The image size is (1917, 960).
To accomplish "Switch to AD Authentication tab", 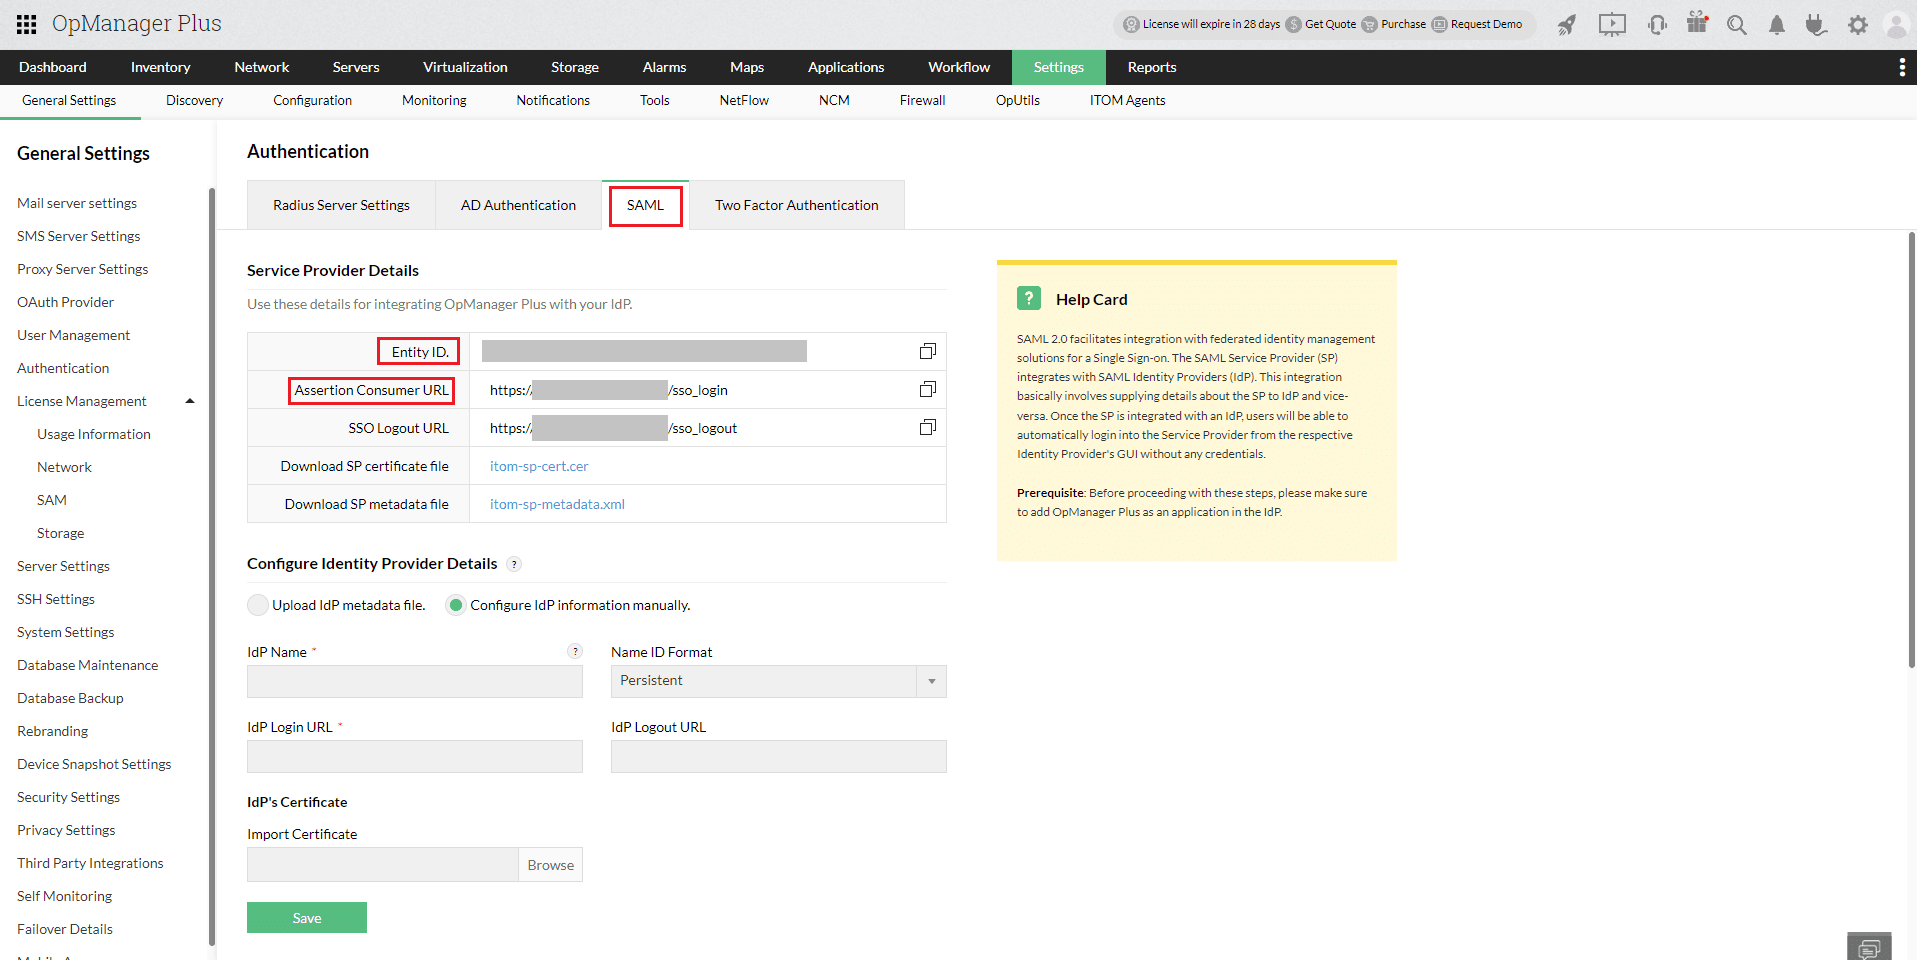I will pyautogui.click(x=518, y=205).
